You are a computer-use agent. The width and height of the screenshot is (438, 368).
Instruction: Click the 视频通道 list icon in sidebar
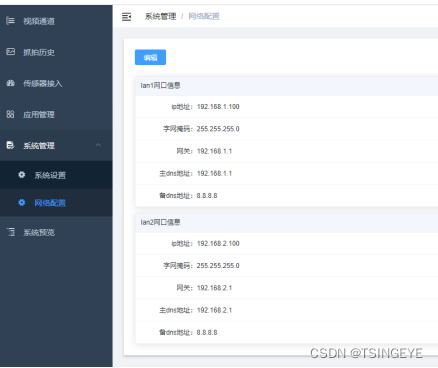(x=10, y=21)
